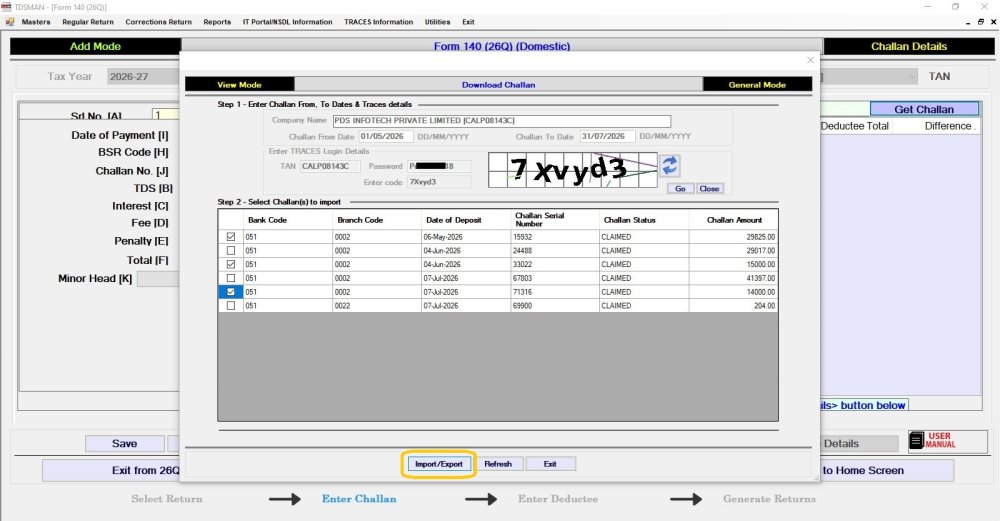
Task: Click the amount cell 41397.00
Action: tap(733, 278)
